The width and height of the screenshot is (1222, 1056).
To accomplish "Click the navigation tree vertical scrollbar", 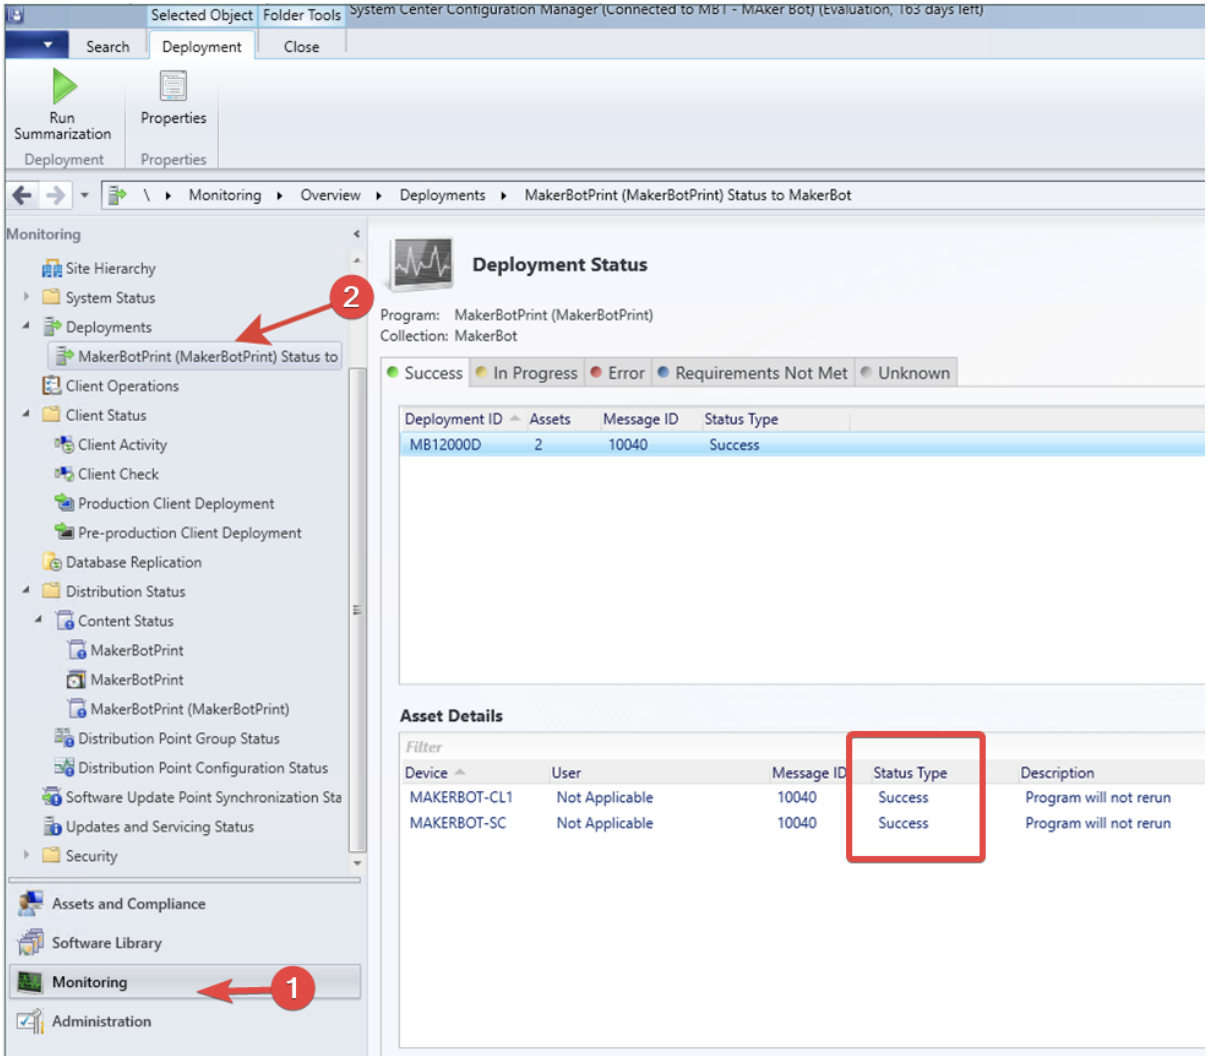I will coord(357,610).
